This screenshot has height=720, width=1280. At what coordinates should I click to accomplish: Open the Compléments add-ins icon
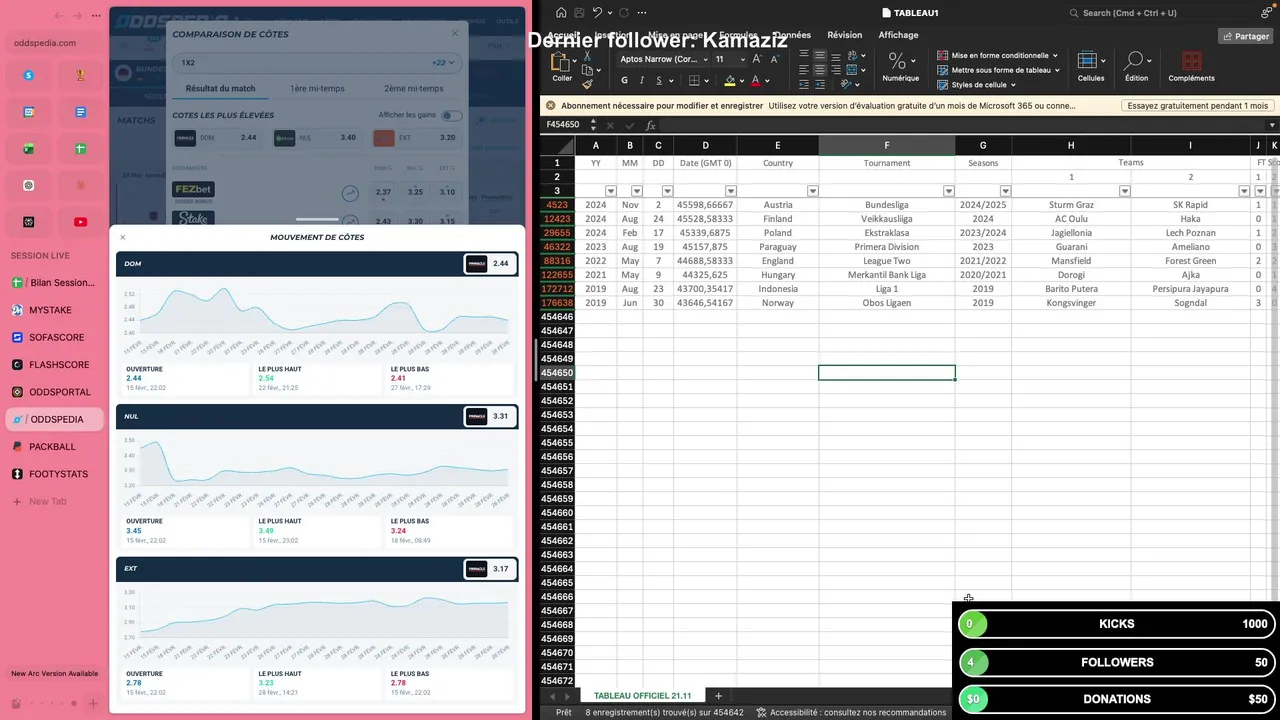click(1191, 67)
